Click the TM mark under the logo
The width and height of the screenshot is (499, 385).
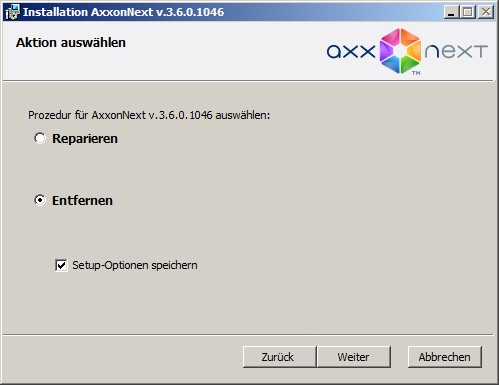[416, 73]
